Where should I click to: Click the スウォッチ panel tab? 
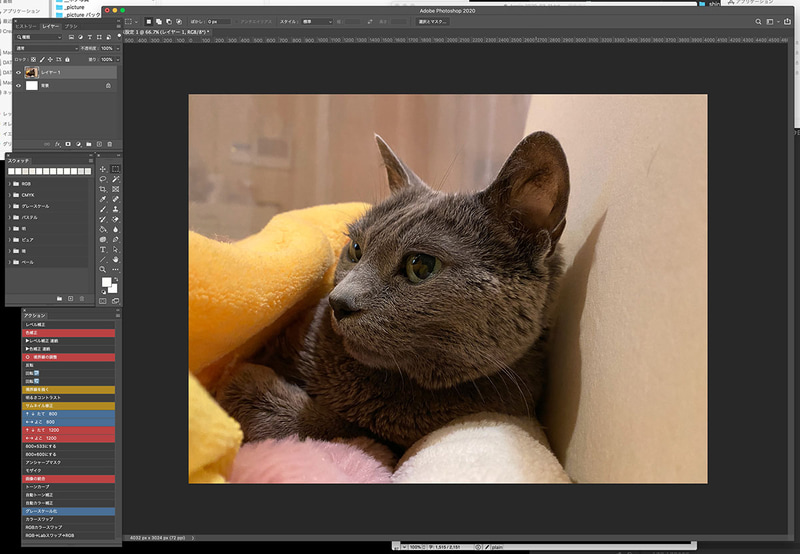(x=19, y=161)
